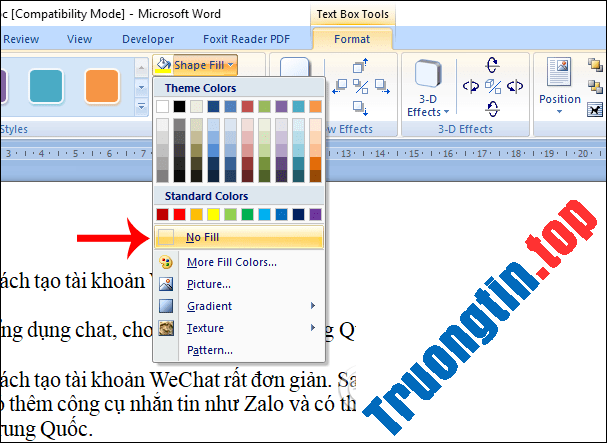Image resolution: width=607 pixels, height=443 pixels.
Task: Click Send to Back icon
Action: [595, 86]
